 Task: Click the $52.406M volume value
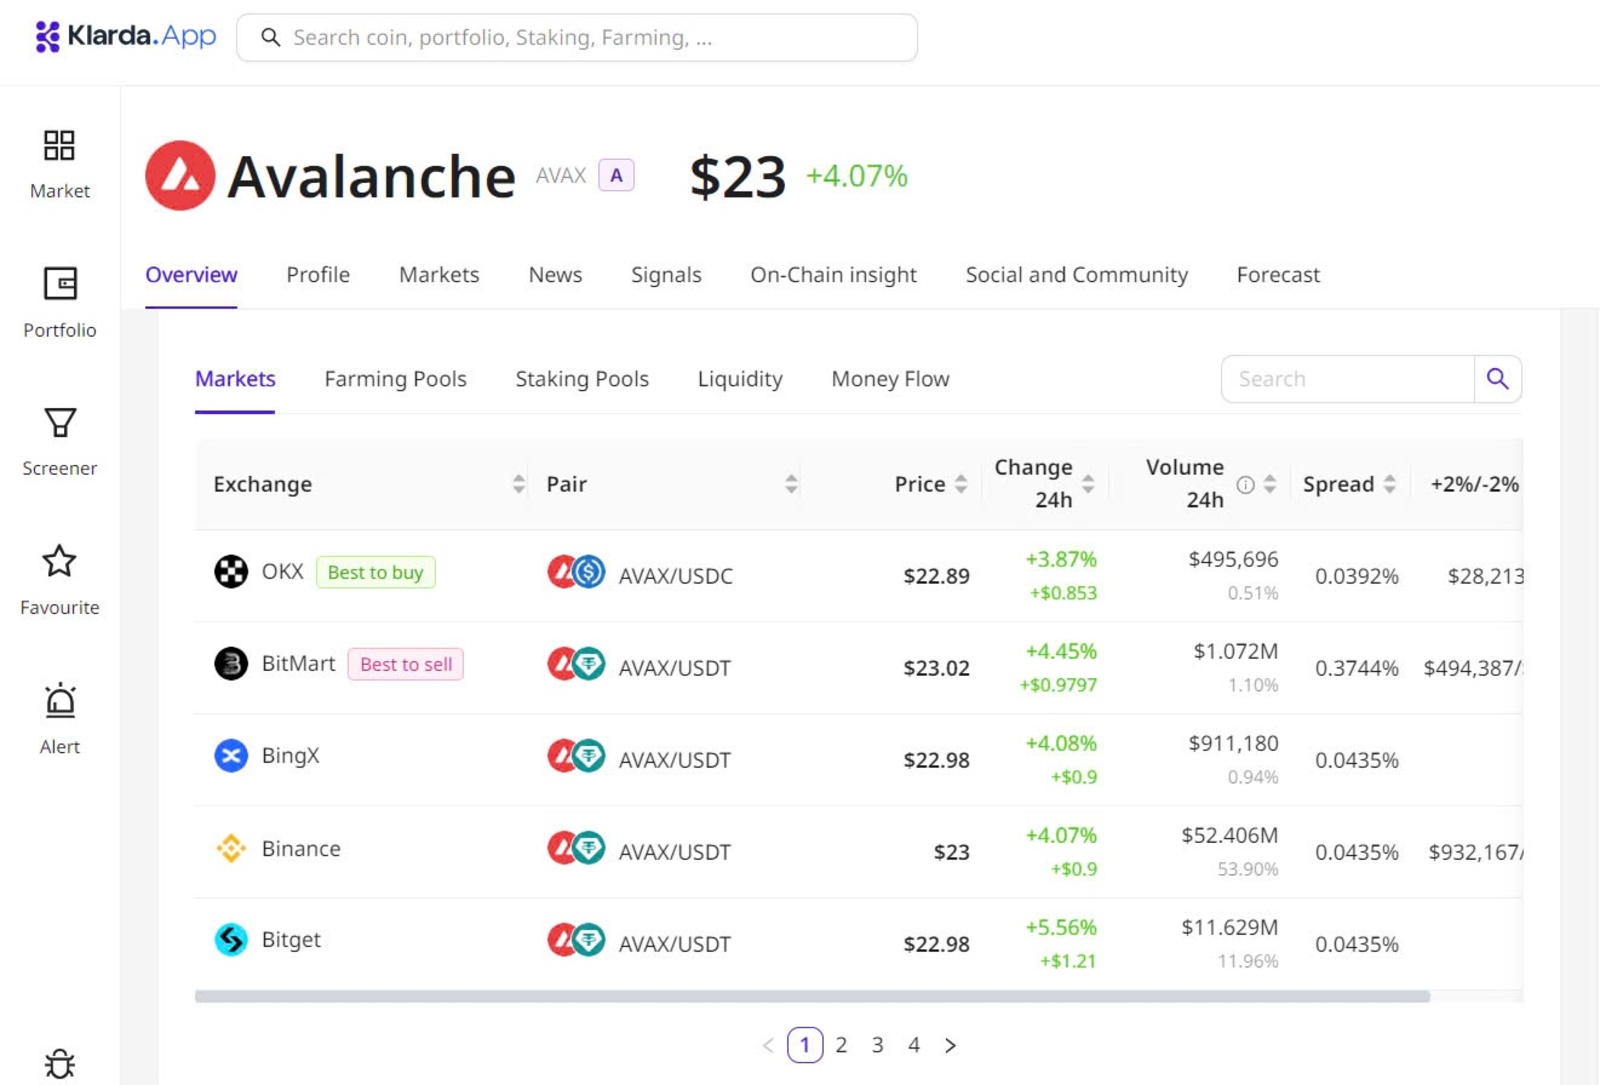pyautogui.click(x=1229, y=835)
